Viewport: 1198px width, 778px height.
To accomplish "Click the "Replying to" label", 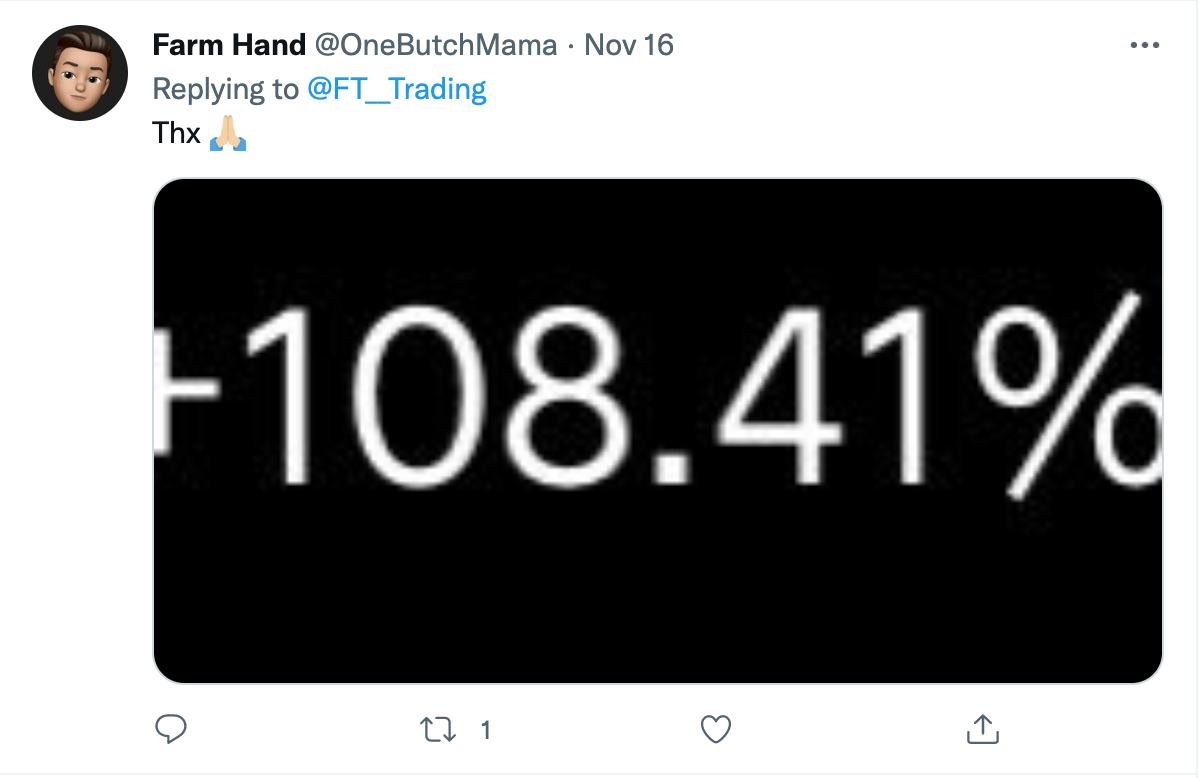I will (x=225, y=89).
